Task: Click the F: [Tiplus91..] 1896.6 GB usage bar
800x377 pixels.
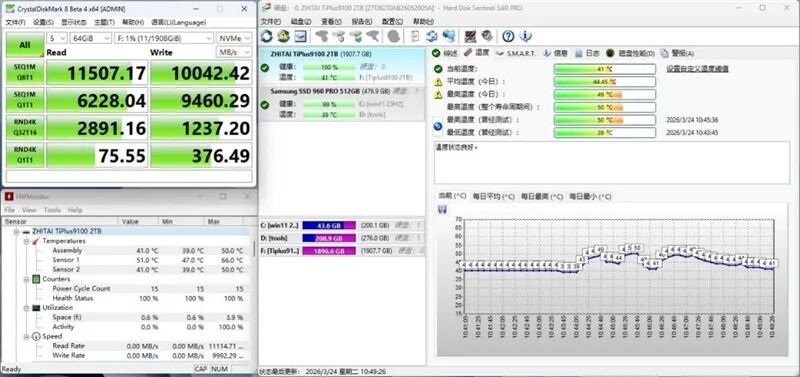Action: 329,250
